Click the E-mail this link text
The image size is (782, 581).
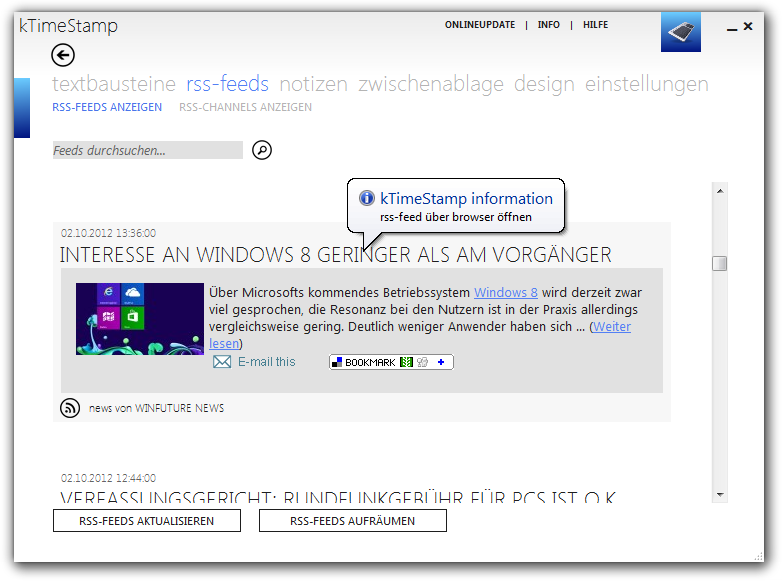(x=267, y=362)
